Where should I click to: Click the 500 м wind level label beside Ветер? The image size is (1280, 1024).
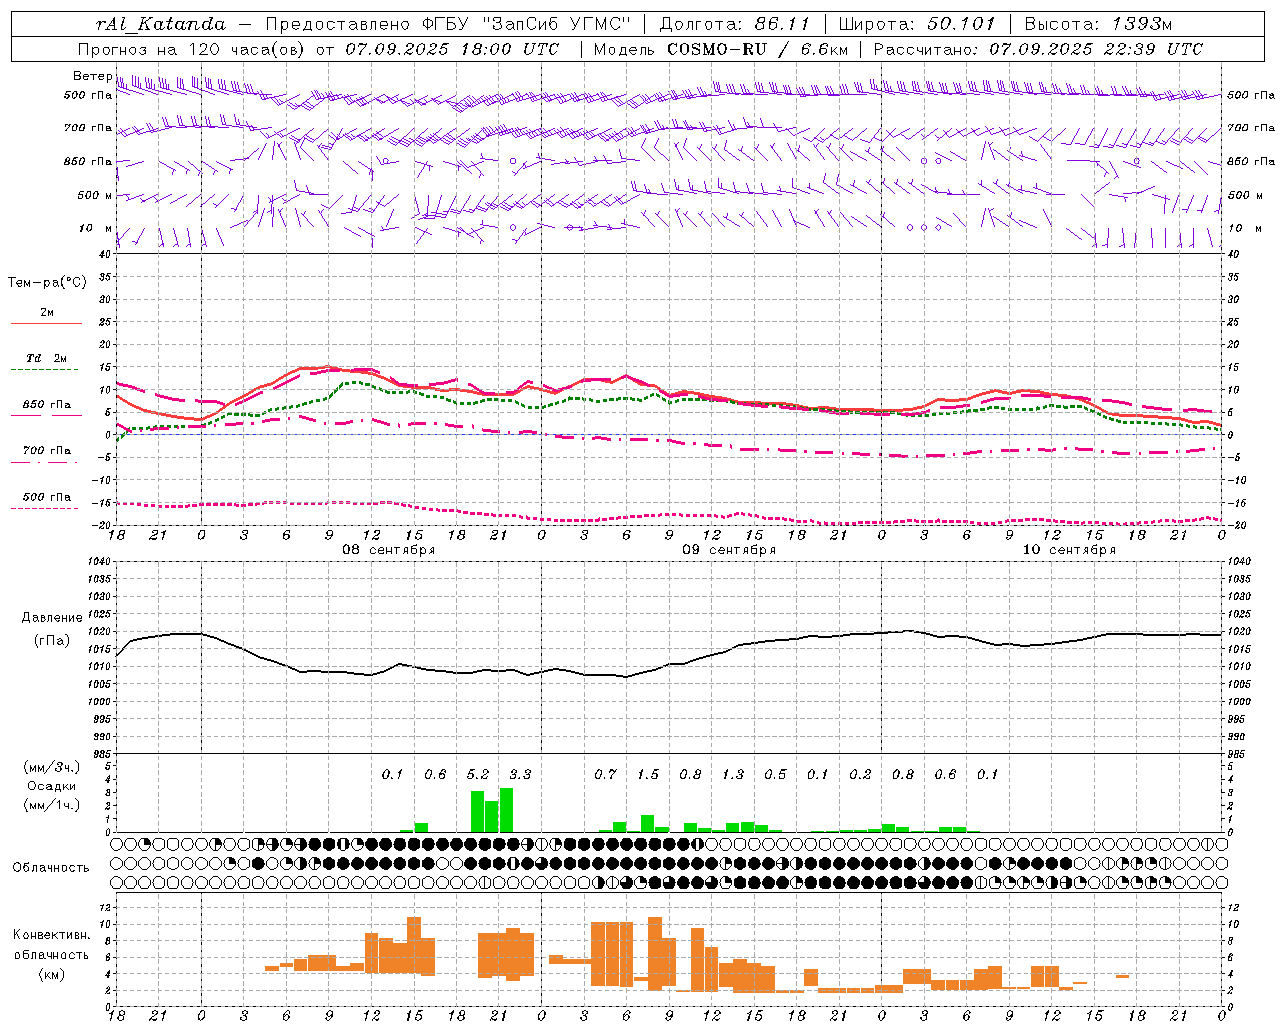pos(95,196)
